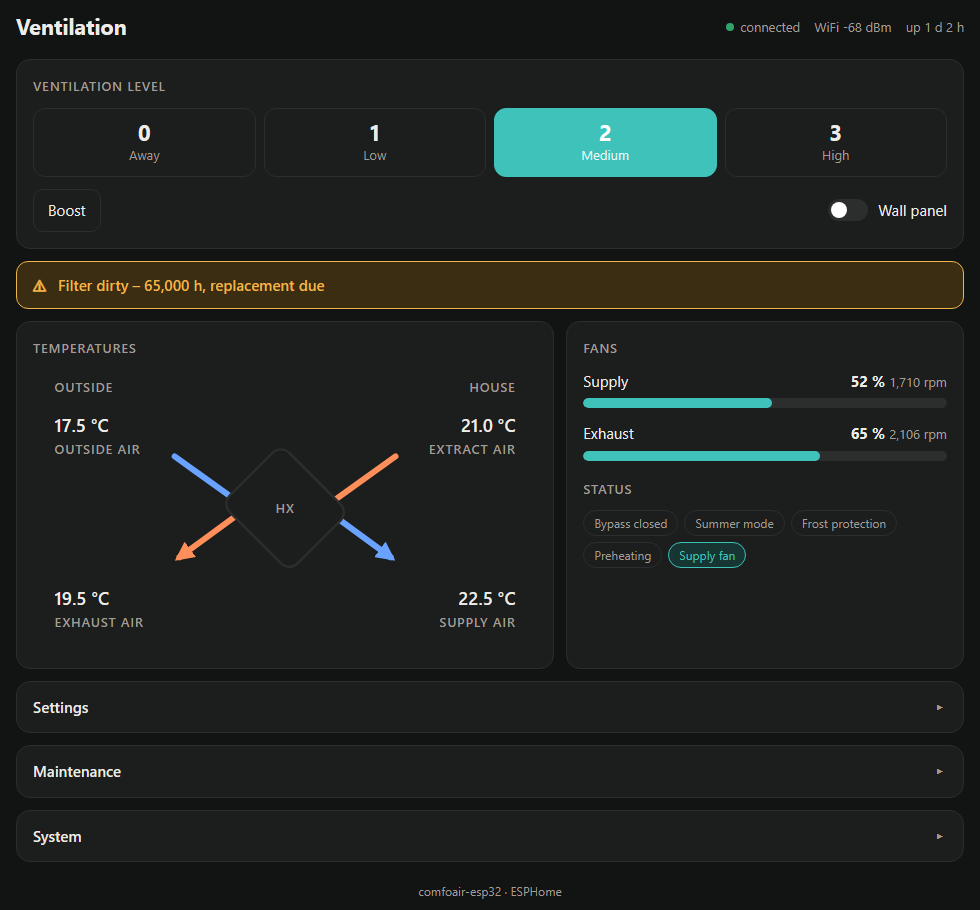Click the Supply fan speed bar
The image size is (980, 910).
coord(764,403)
